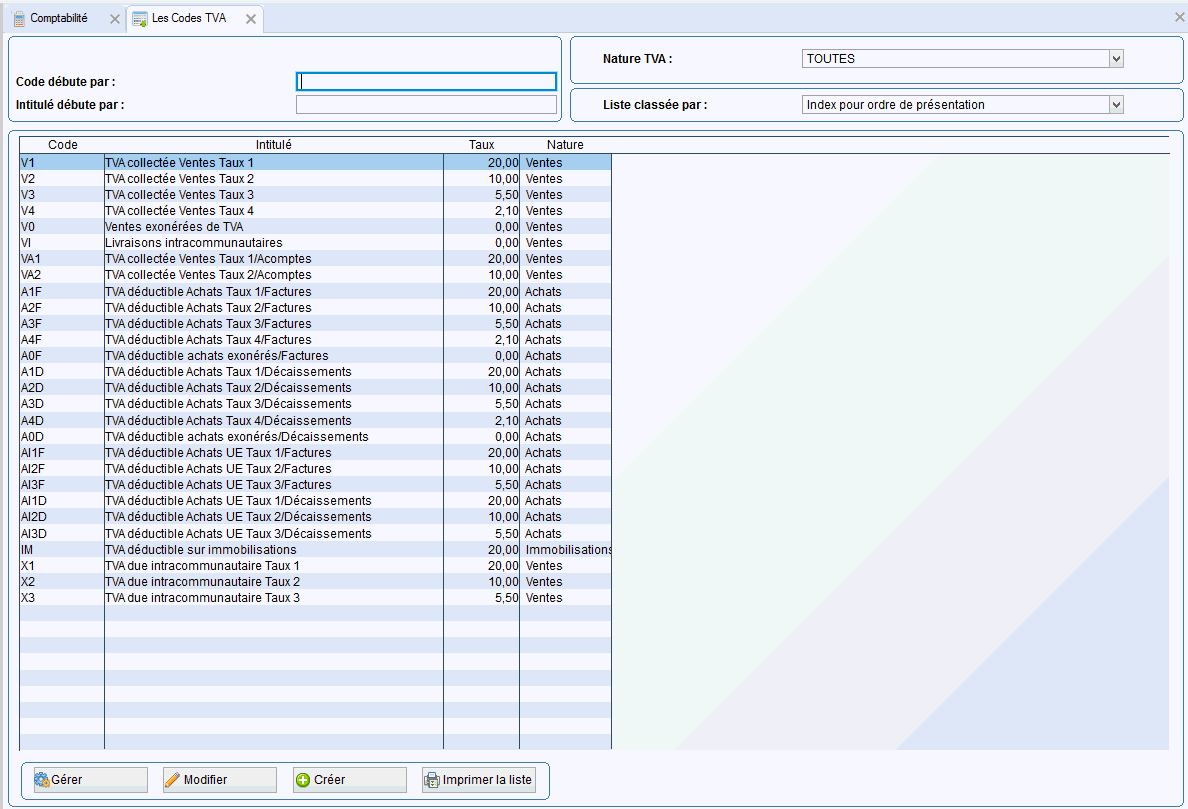
Task: Click the printer icon on Imprimer la liste
Action: coord(432,779)
